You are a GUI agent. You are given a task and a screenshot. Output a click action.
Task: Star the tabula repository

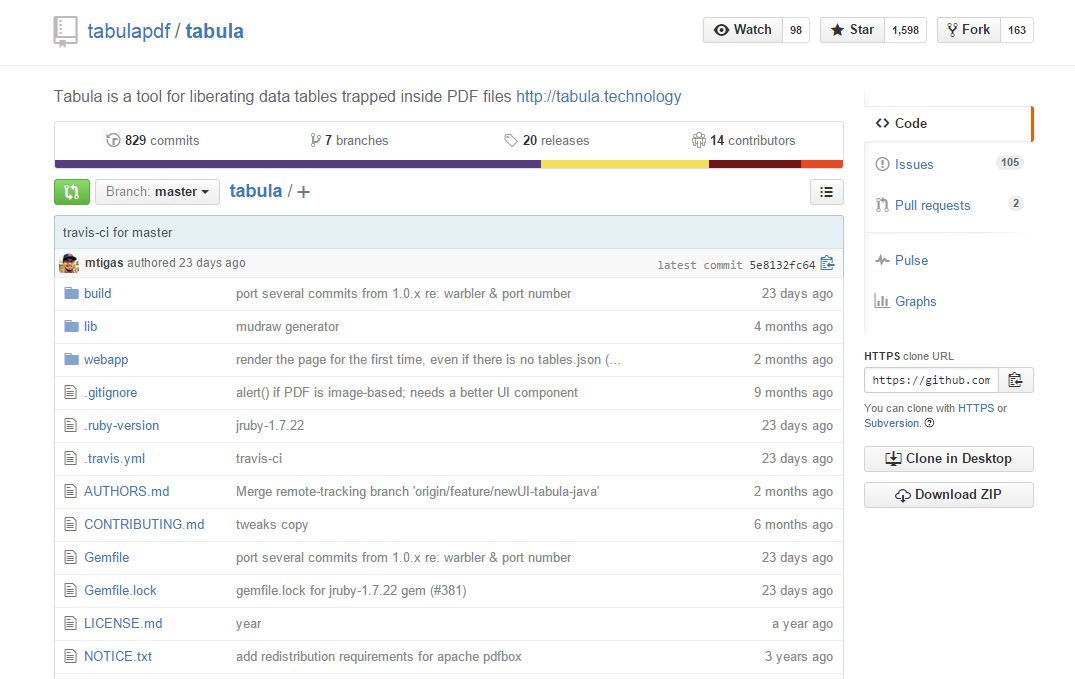pyautogui.click(x=852, y=30)
